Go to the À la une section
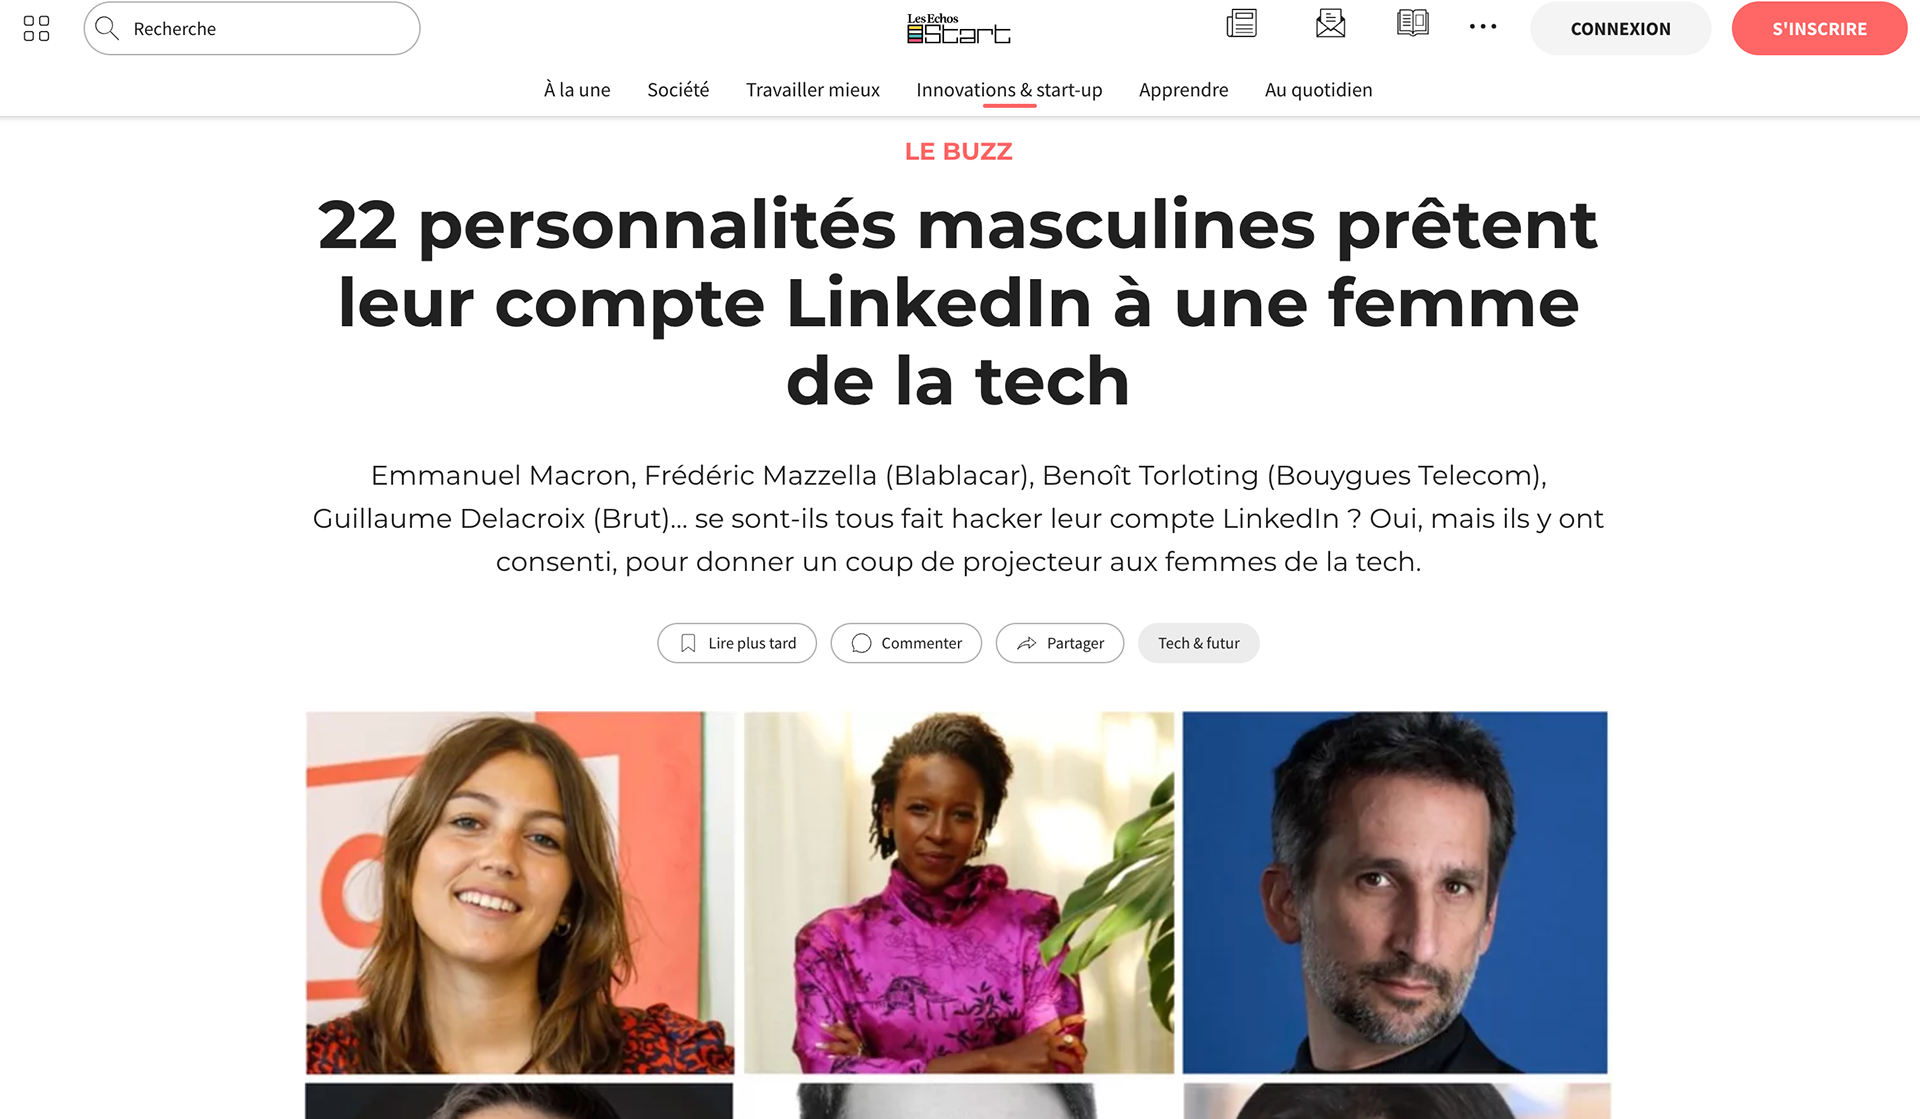The height and width of the screenshot is (1119, 1920). [x=577, y=90]
